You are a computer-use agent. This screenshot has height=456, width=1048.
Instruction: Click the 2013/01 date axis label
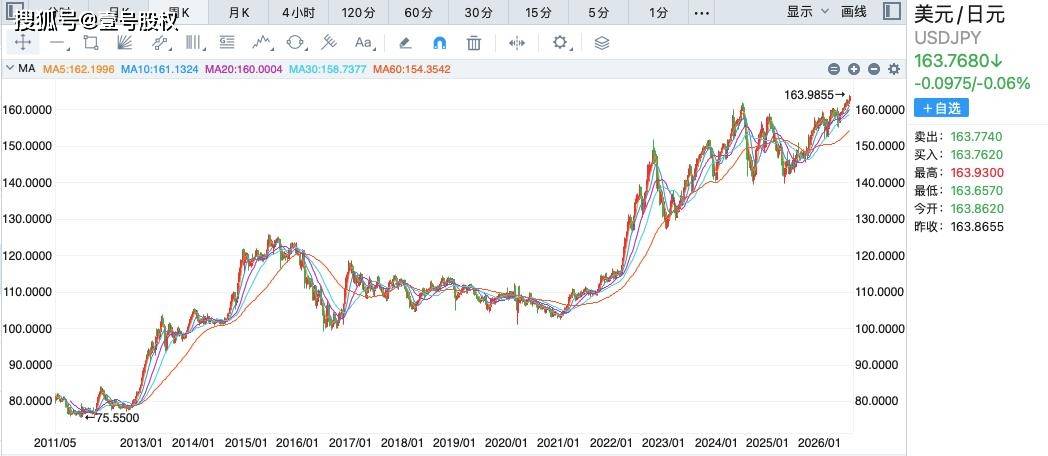(x=140, y=443)
